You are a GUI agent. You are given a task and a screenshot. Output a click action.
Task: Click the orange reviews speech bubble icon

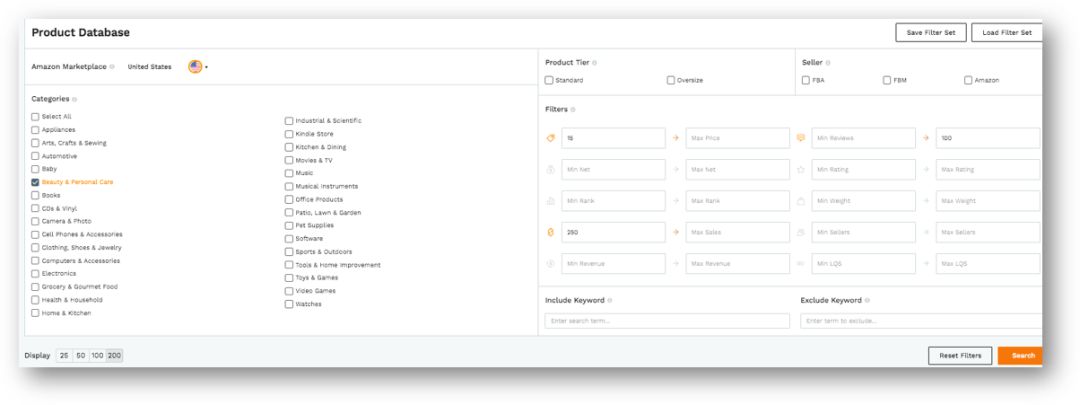pyautogui.click(x=801, y=138)
